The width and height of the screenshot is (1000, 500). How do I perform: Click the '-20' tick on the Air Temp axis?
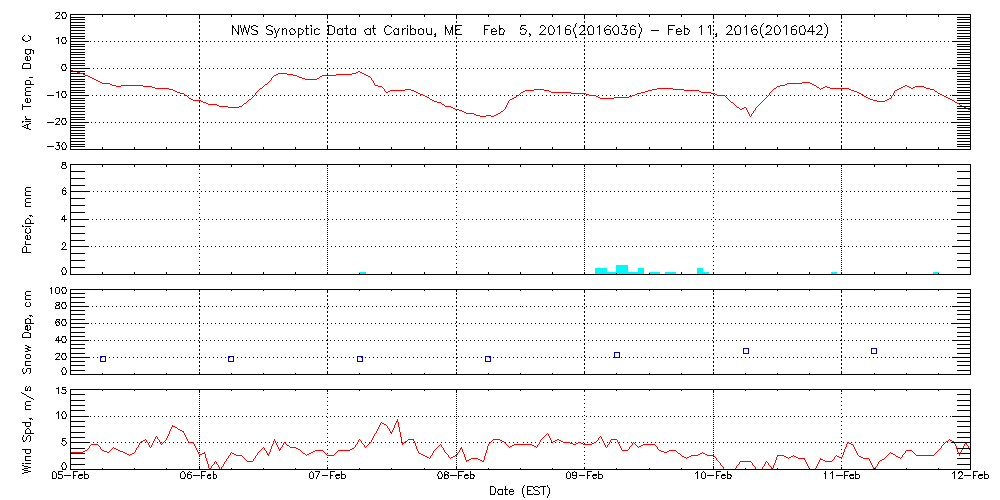pyautogui.click(x=59, y=121)
